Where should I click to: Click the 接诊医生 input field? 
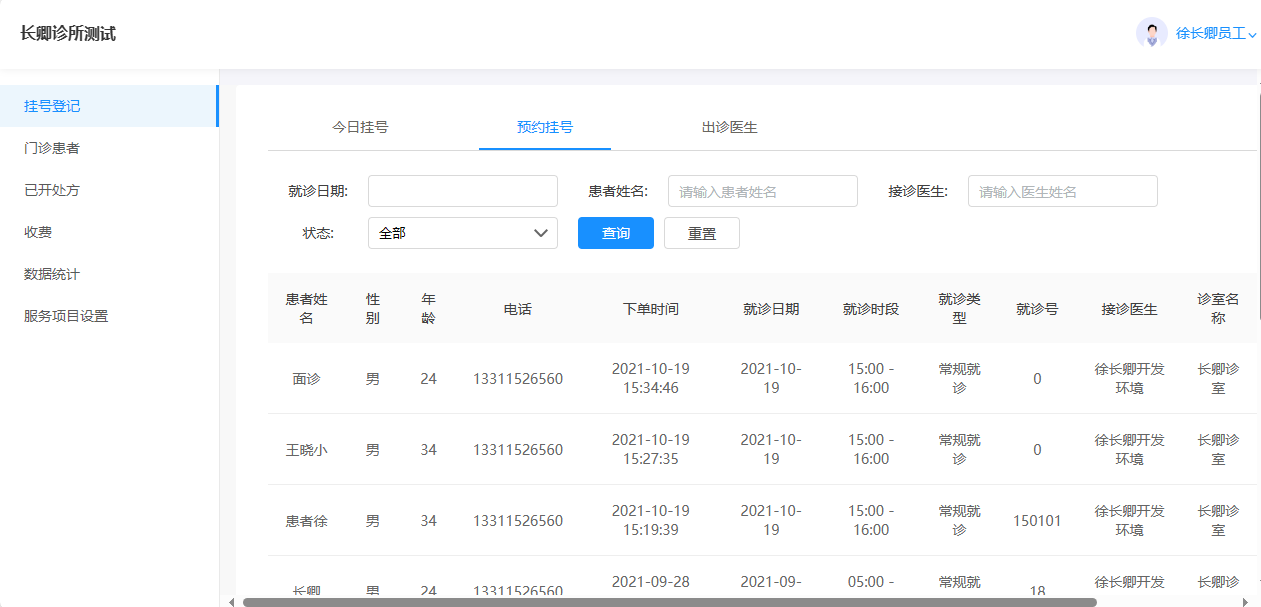pos(1063,191)
